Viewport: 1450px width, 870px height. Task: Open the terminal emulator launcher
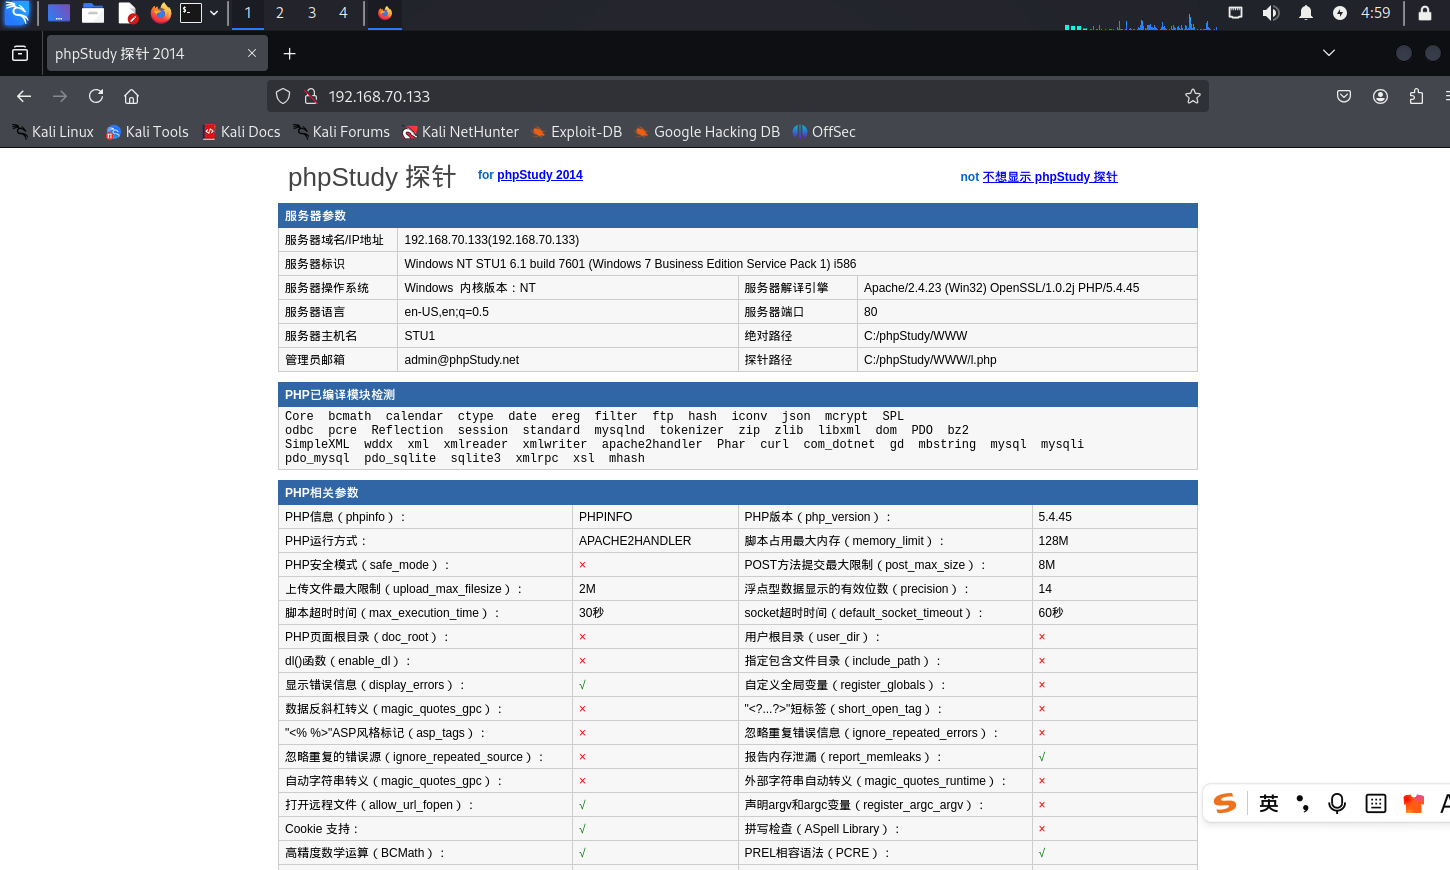(191, 13)
